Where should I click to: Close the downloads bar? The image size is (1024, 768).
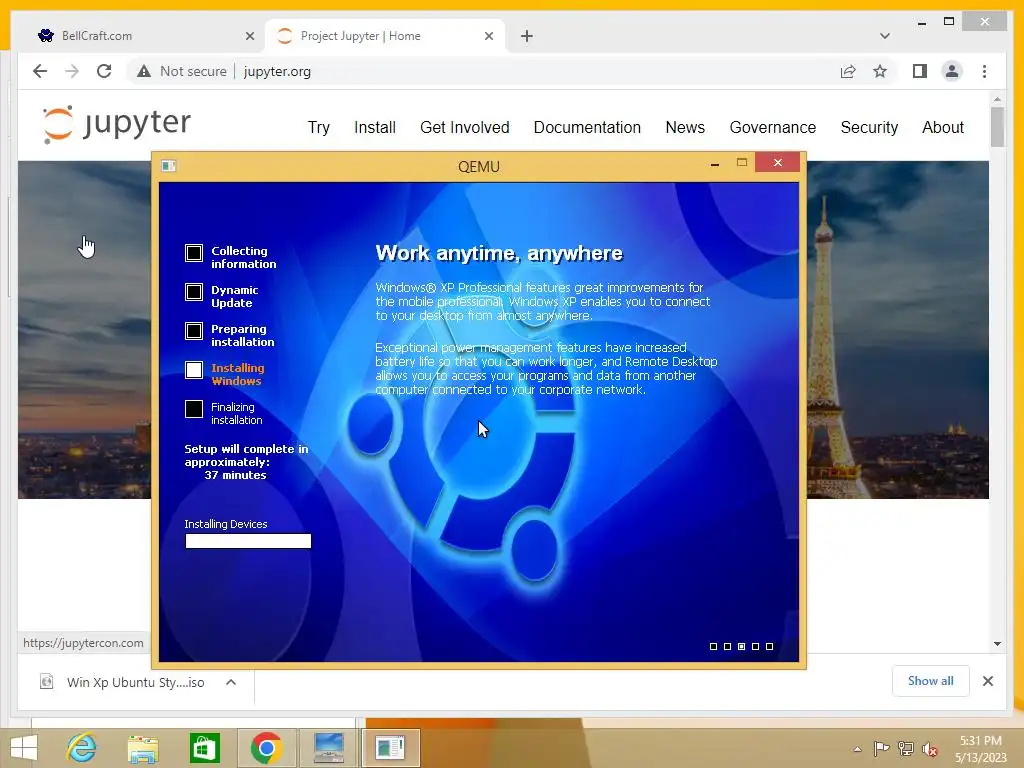987,681
